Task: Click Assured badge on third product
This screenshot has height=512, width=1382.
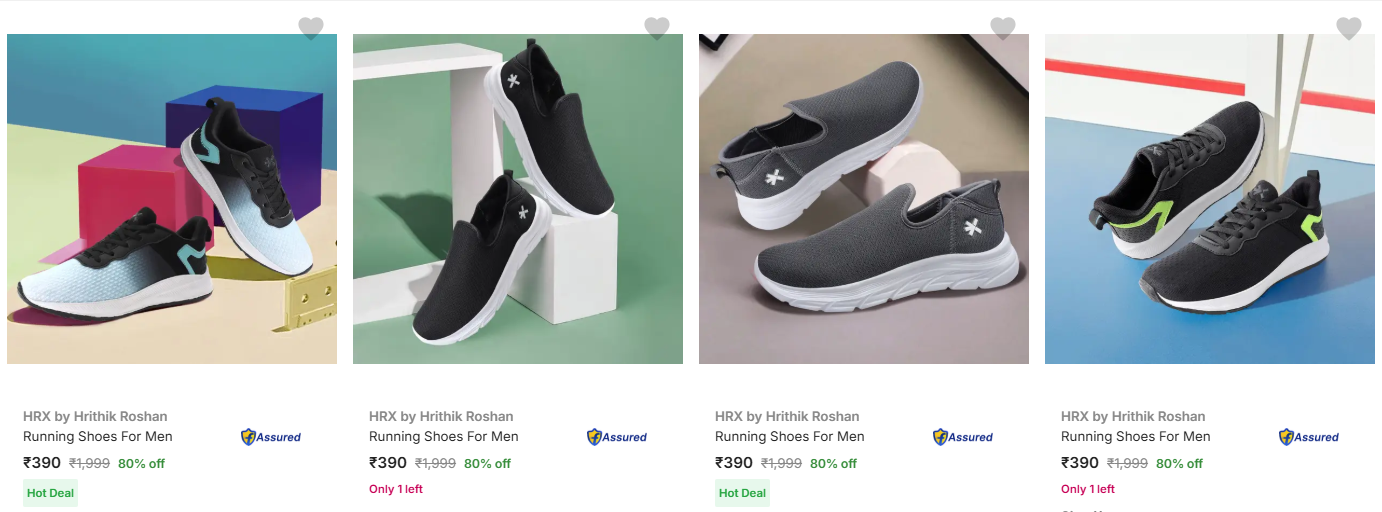Action: [963, 437]
